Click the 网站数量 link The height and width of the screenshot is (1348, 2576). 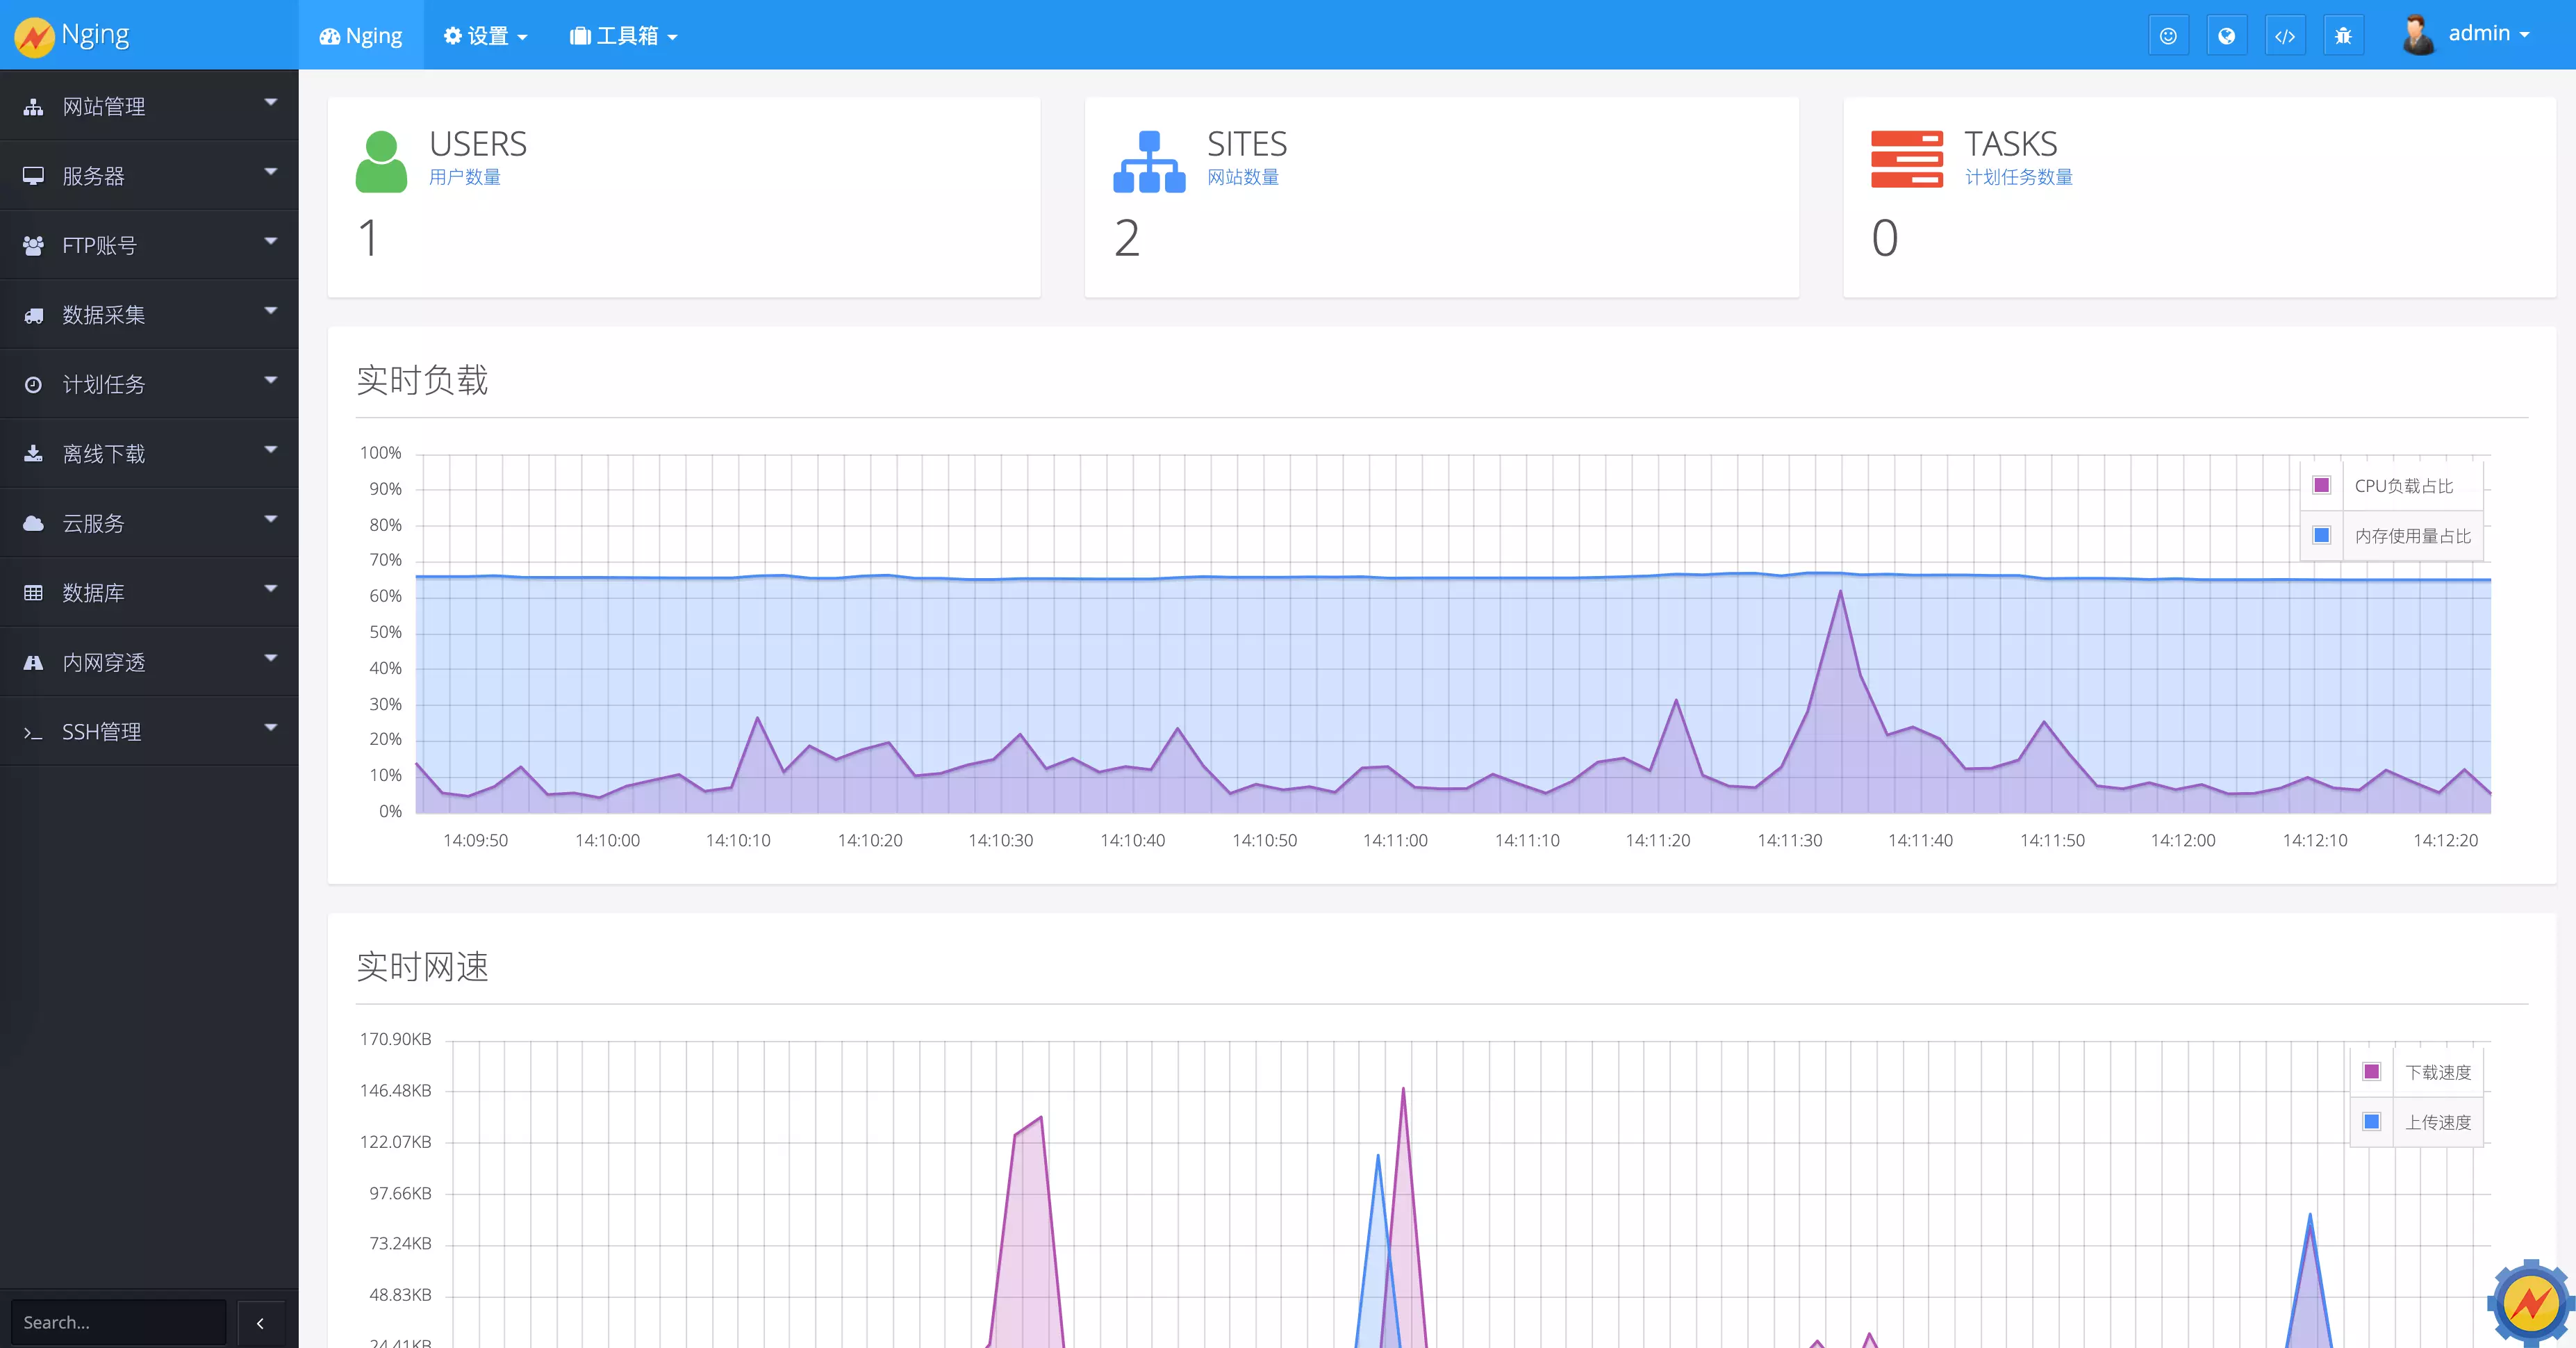[x=1243, y=178]
